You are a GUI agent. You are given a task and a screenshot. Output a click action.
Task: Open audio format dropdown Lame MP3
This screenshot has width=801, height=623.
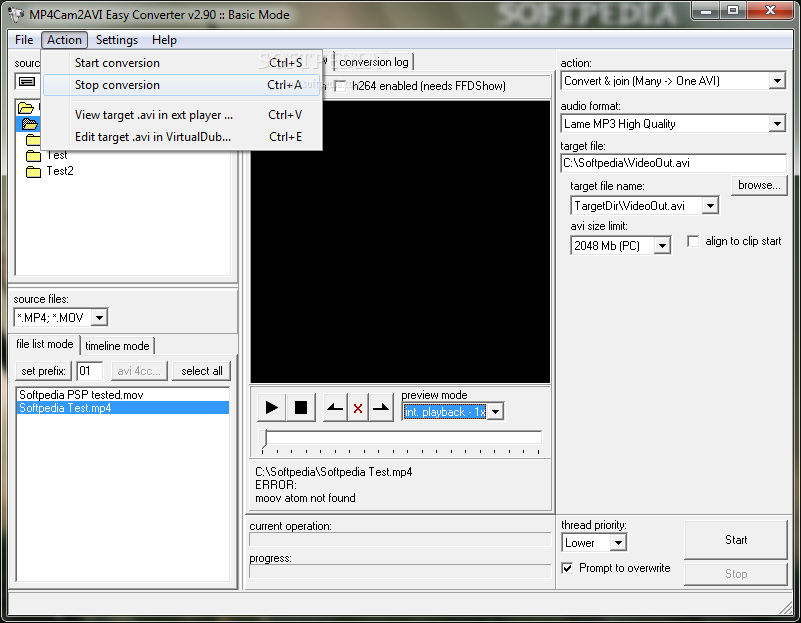[x=777, y=124]
